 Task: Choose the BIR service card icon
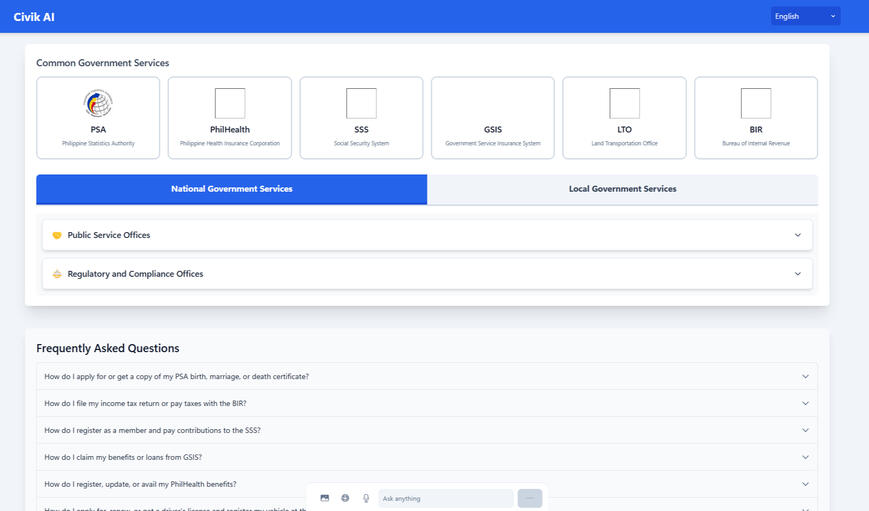[756, 103]
